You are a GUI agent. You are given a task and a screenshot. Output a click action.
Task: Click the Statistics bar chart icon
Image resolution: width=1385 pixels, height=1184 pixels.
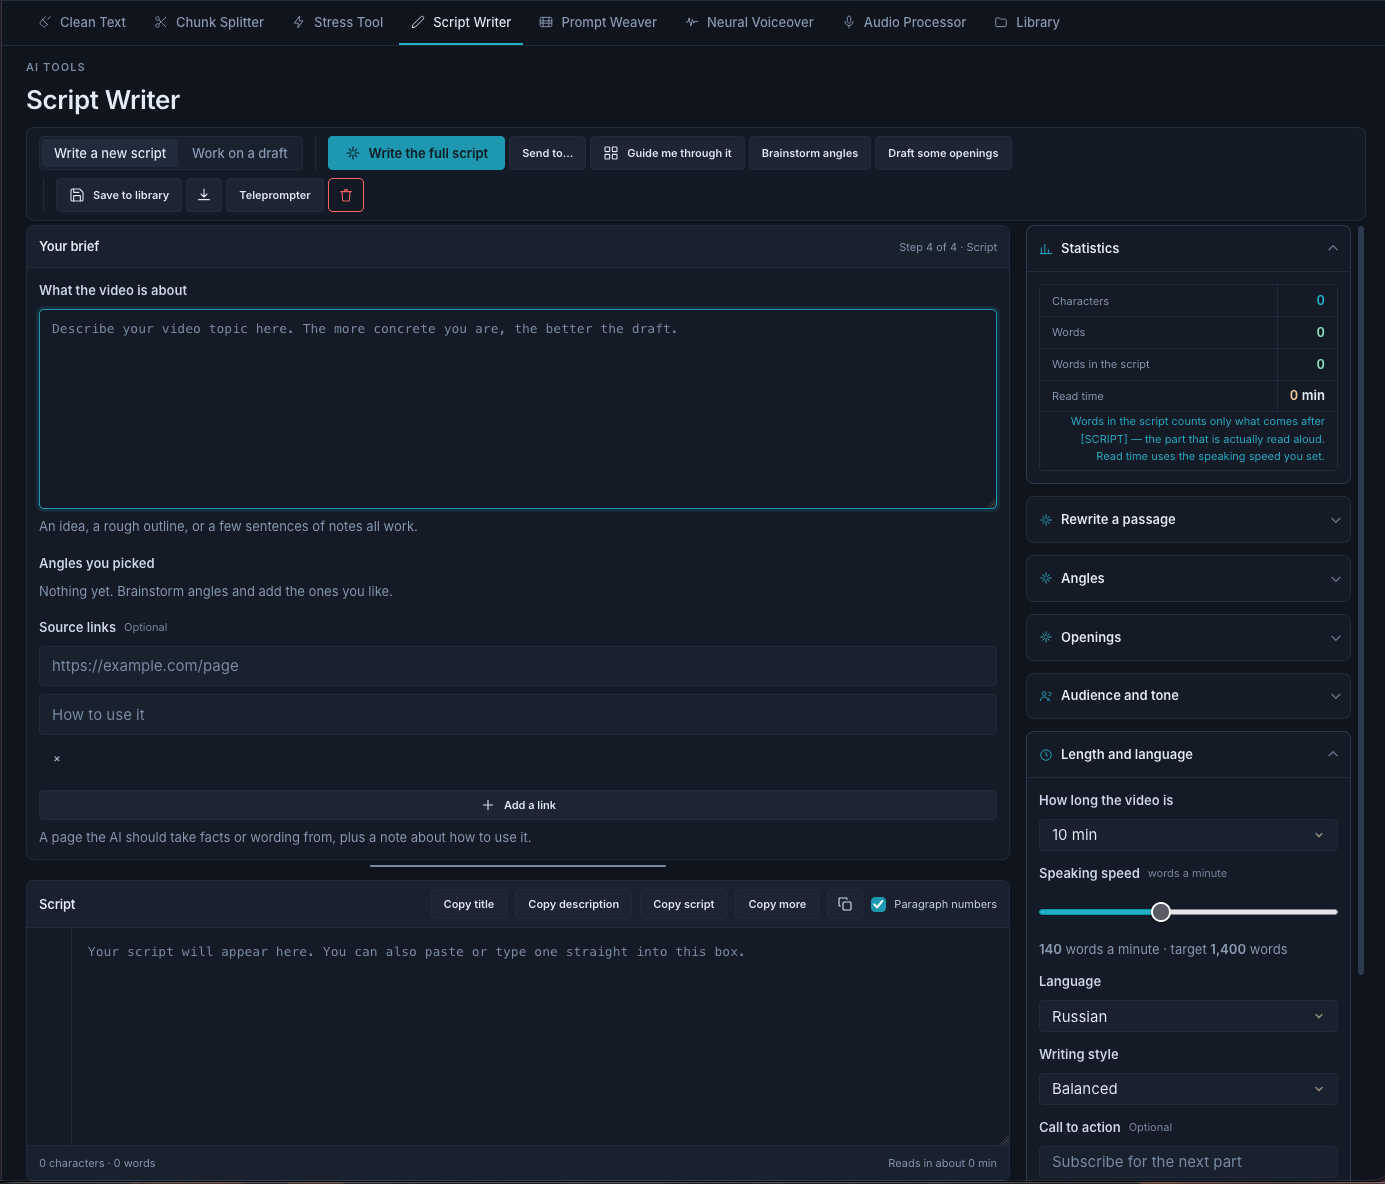pyautogui.click(x=1046, y=249)
